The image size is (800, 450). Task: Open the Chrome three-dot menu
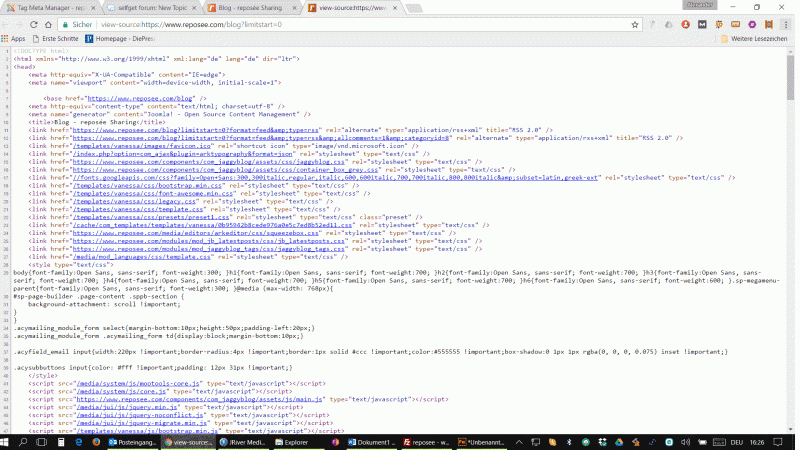tap(787, 23)
